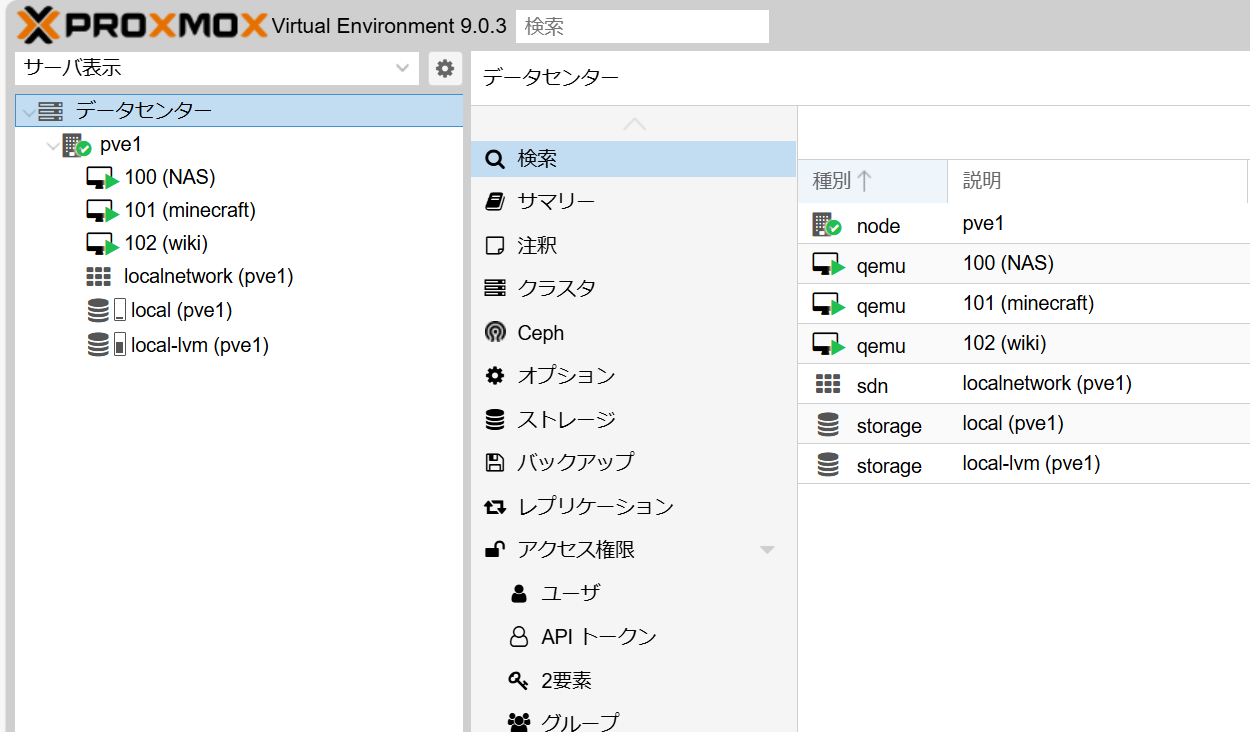Open the ストレージ menu item
This screenshot has width=1250, height=732.
pyautogui.click(x=566, y=420)
